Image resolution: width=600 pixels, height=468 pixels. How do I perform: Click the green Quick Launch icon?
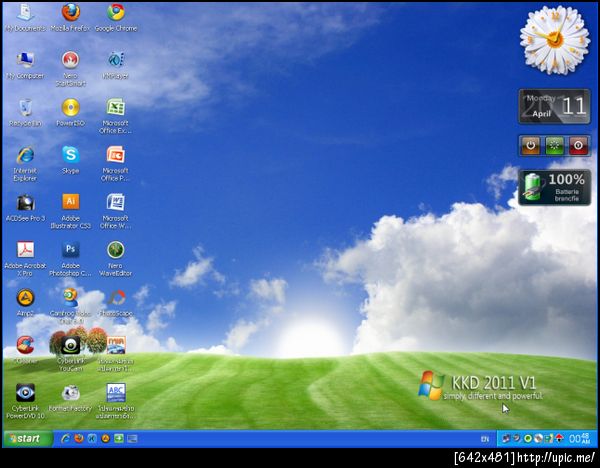119,439
